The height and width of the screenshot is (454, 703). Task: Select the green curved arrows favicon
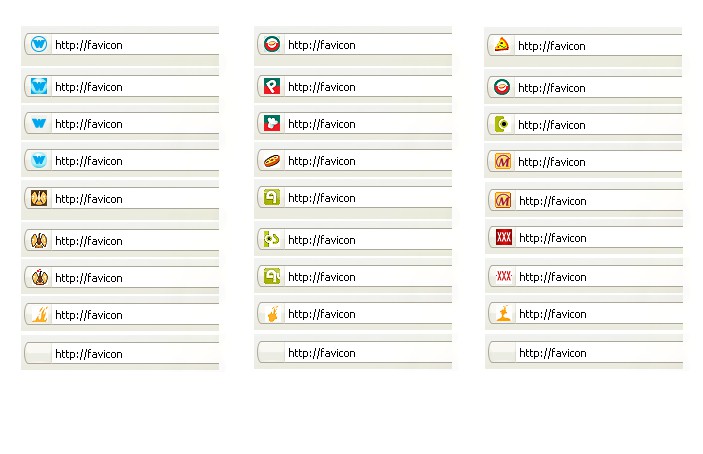pos(271,240)
